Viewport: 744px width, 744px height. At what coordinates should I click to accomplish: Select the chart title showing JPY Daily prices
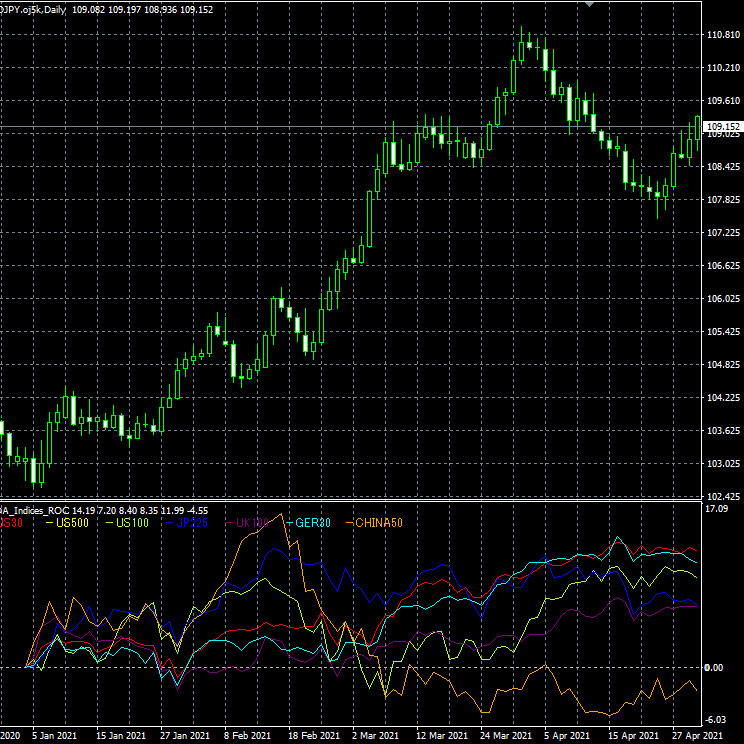click(x=106, y=9)
